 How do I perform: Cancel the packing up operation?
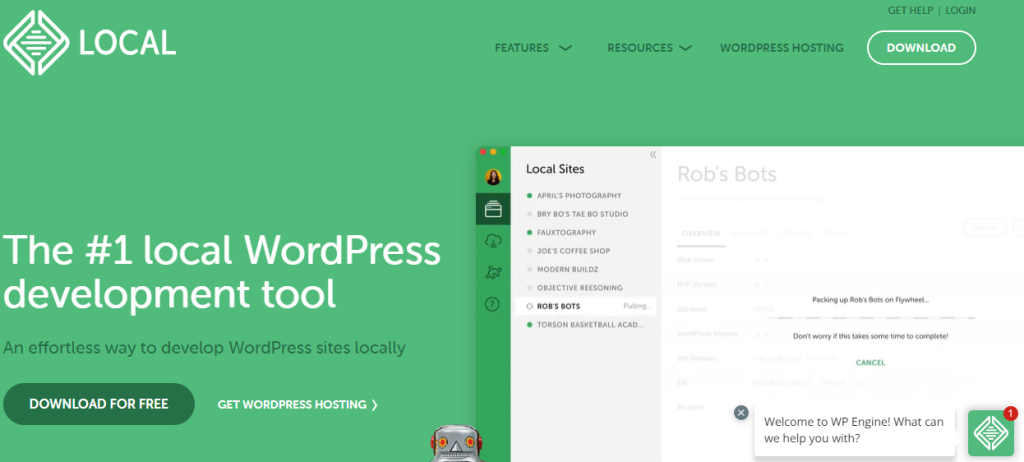coord(870,362)
